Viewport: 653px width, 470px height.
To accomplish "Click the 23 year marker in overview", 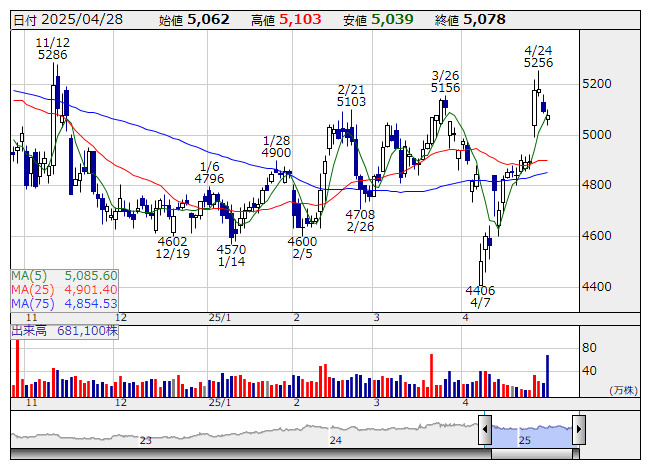I will pos(145,440).
